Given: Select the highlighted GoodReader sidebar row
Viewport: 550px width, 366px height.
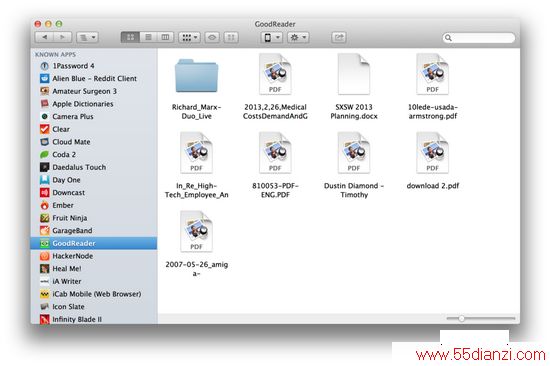Looking at the screenshot, I should pos(94,243).
